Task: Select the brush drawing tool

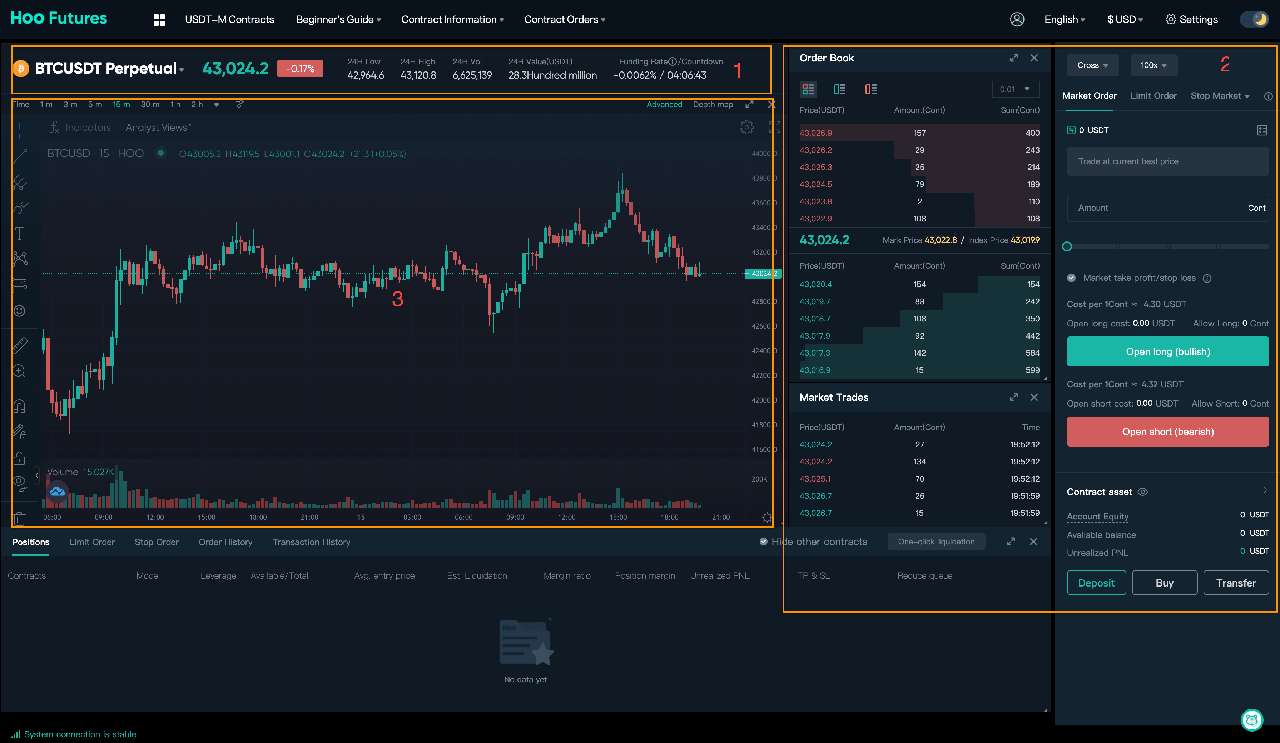Action: (x=20, y=208)
